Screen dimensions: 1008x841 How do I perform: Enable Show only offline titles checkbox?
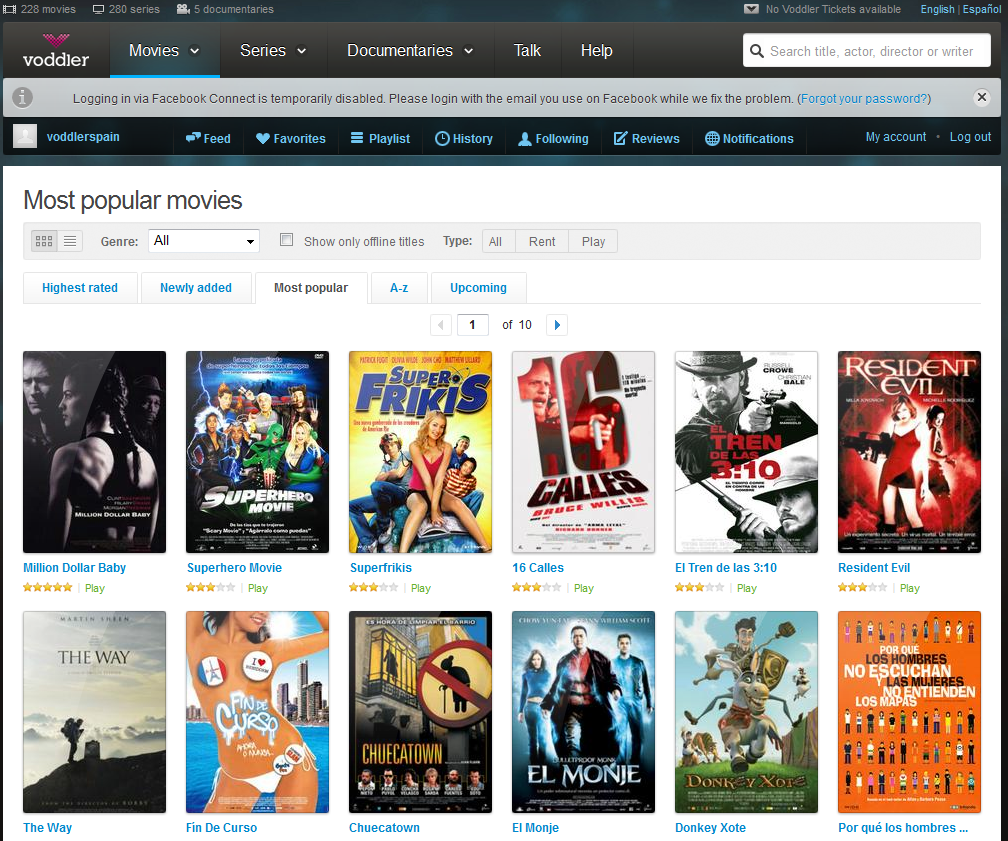pos(287,240)
